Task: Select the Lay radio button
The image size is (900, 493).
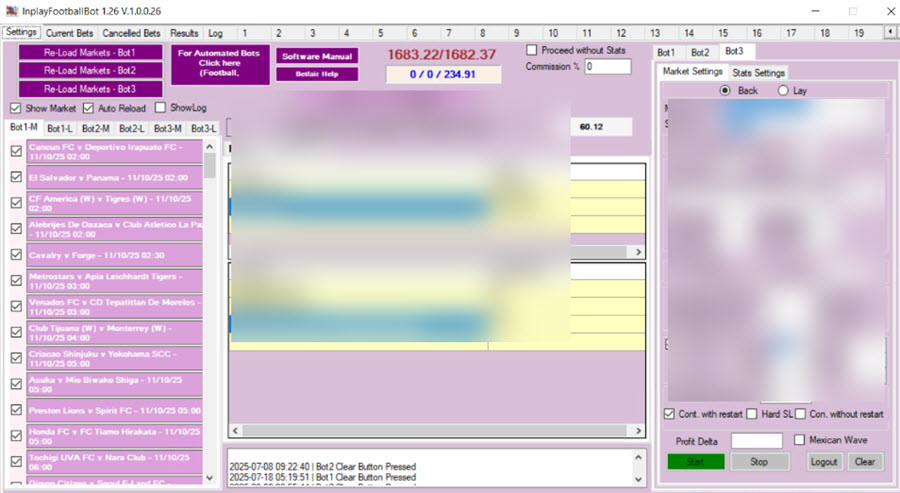Action: (x=784, y=90)
